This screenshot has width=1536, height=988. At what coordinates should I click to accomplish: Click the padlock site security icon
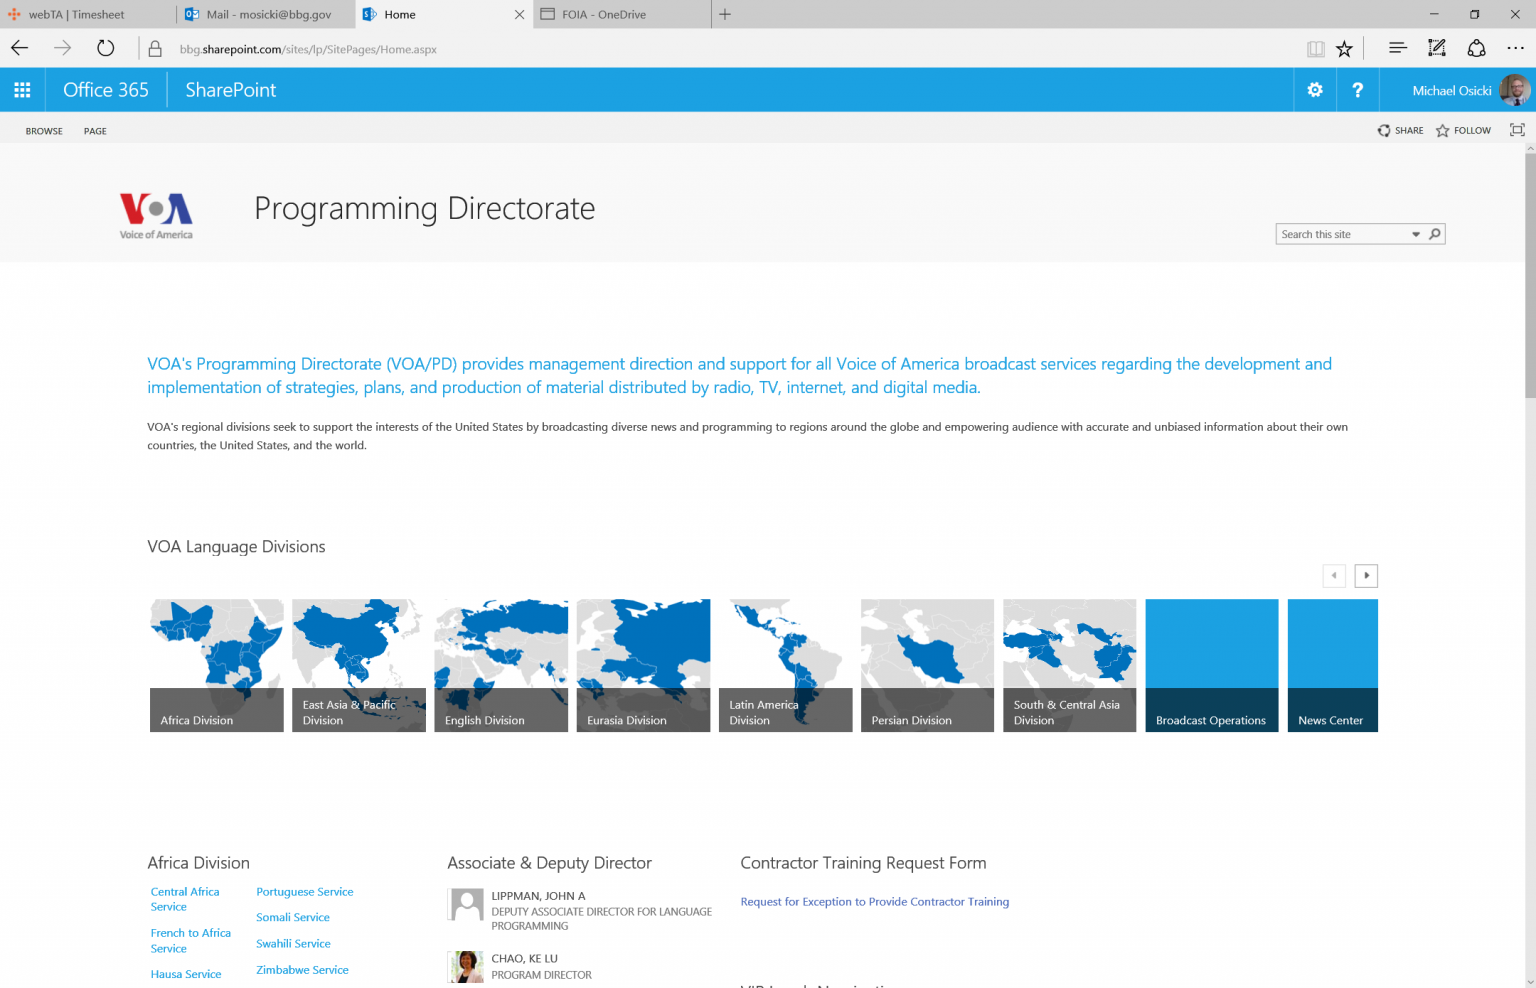coord(155,49)
